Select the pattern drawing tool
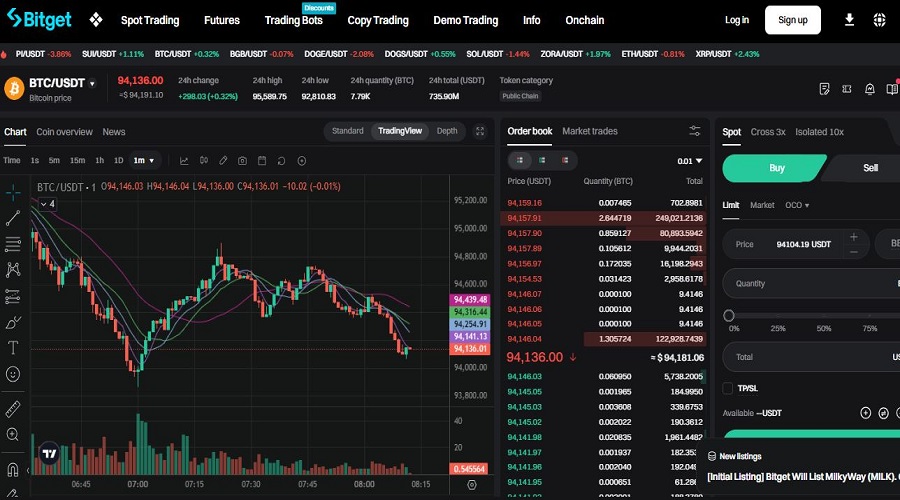Screen dimensions: 900x500 point(13,270)
